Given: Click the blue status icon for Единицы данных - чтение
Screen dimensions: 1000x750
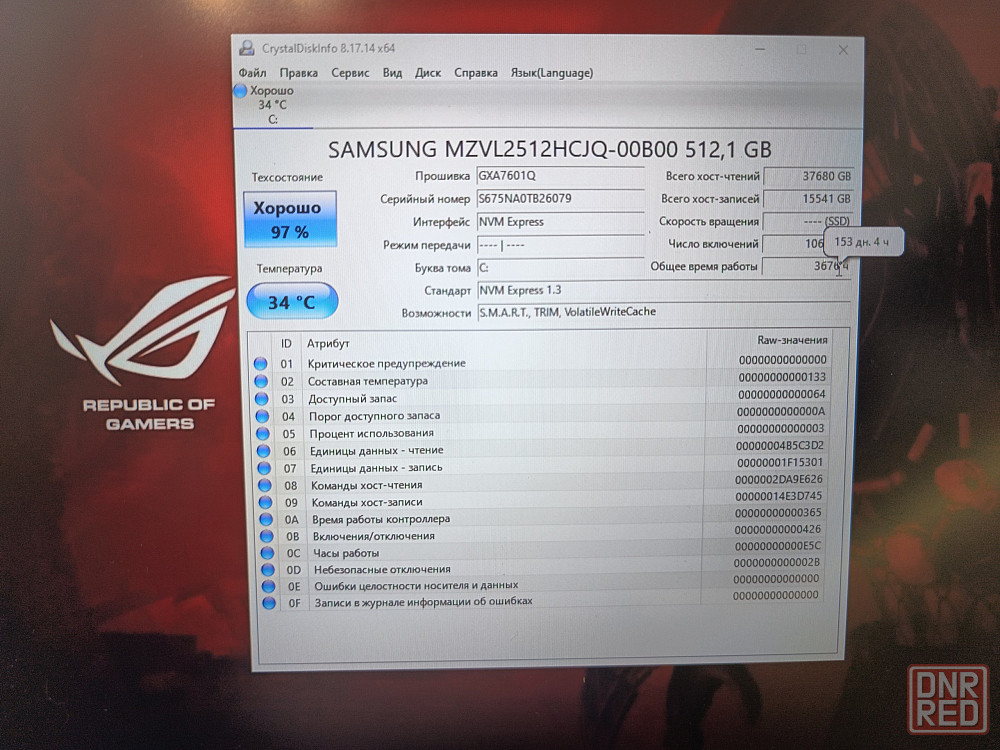Looking at the screenshot, I should tap(263, 451).
